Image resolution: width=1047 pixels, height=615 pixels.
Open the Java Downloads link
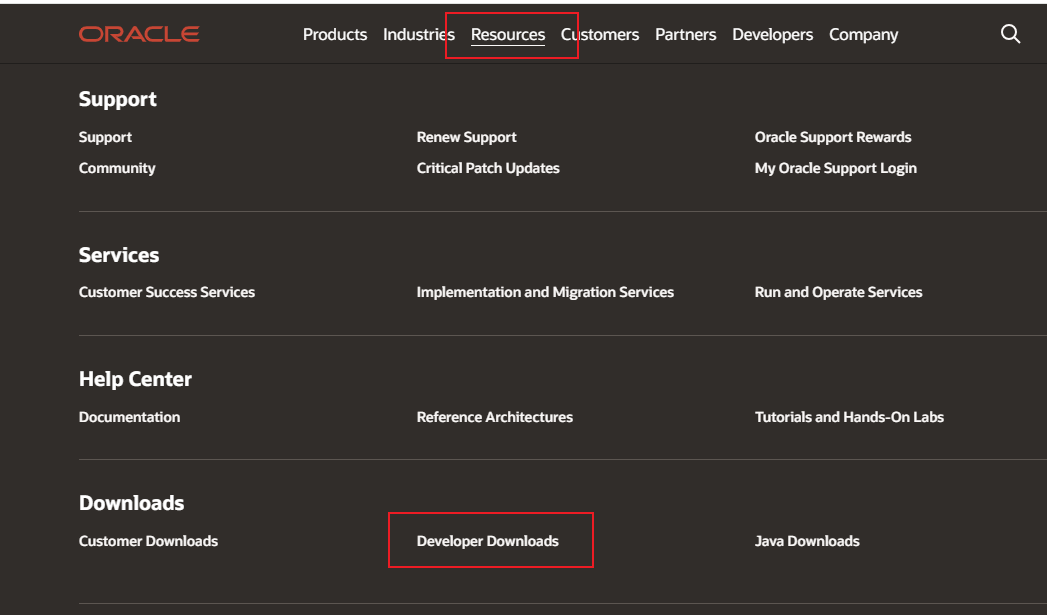(807, 541)
